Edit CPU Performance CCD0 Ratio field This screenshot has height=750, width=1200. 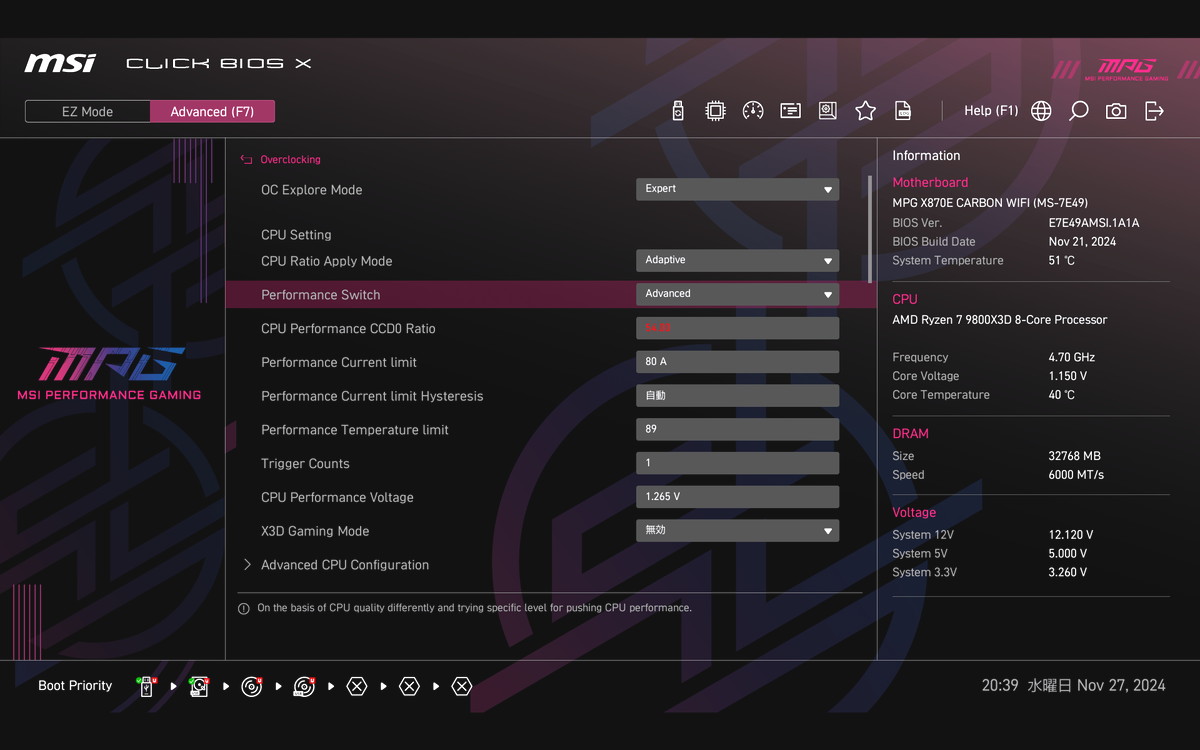(x=737, y=328)
